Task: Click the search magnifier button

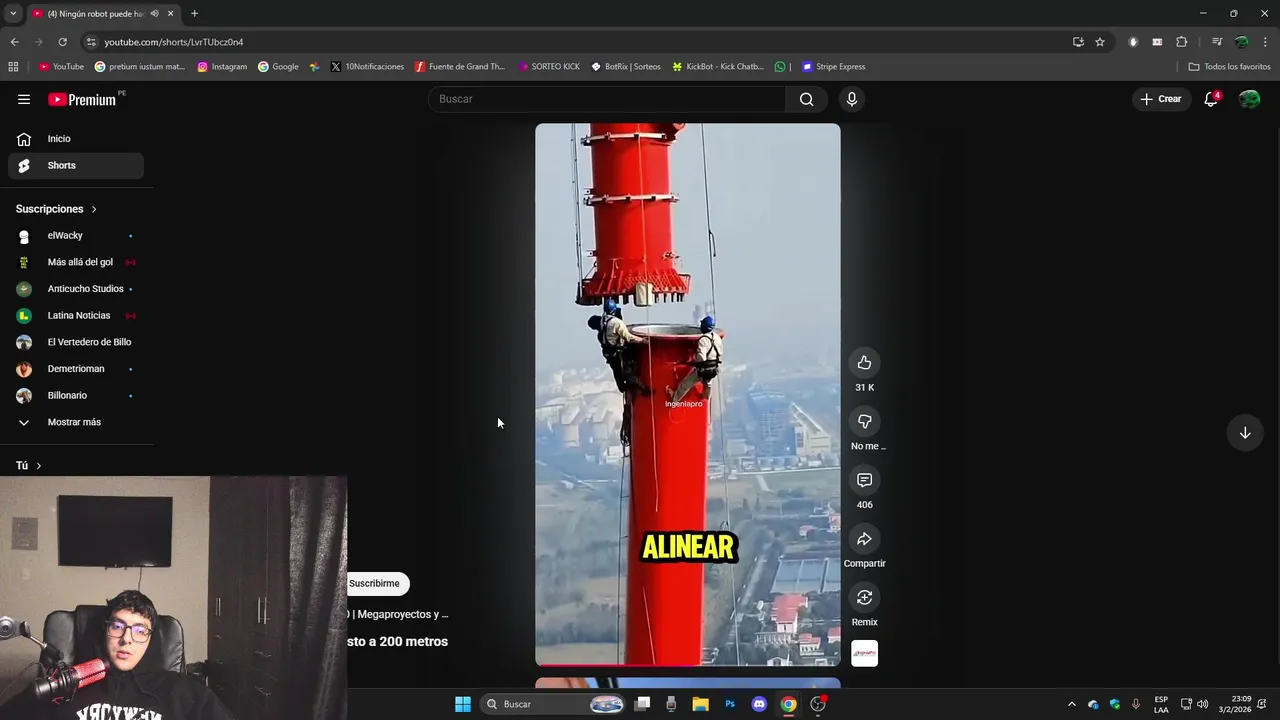Action: [806, 99]
